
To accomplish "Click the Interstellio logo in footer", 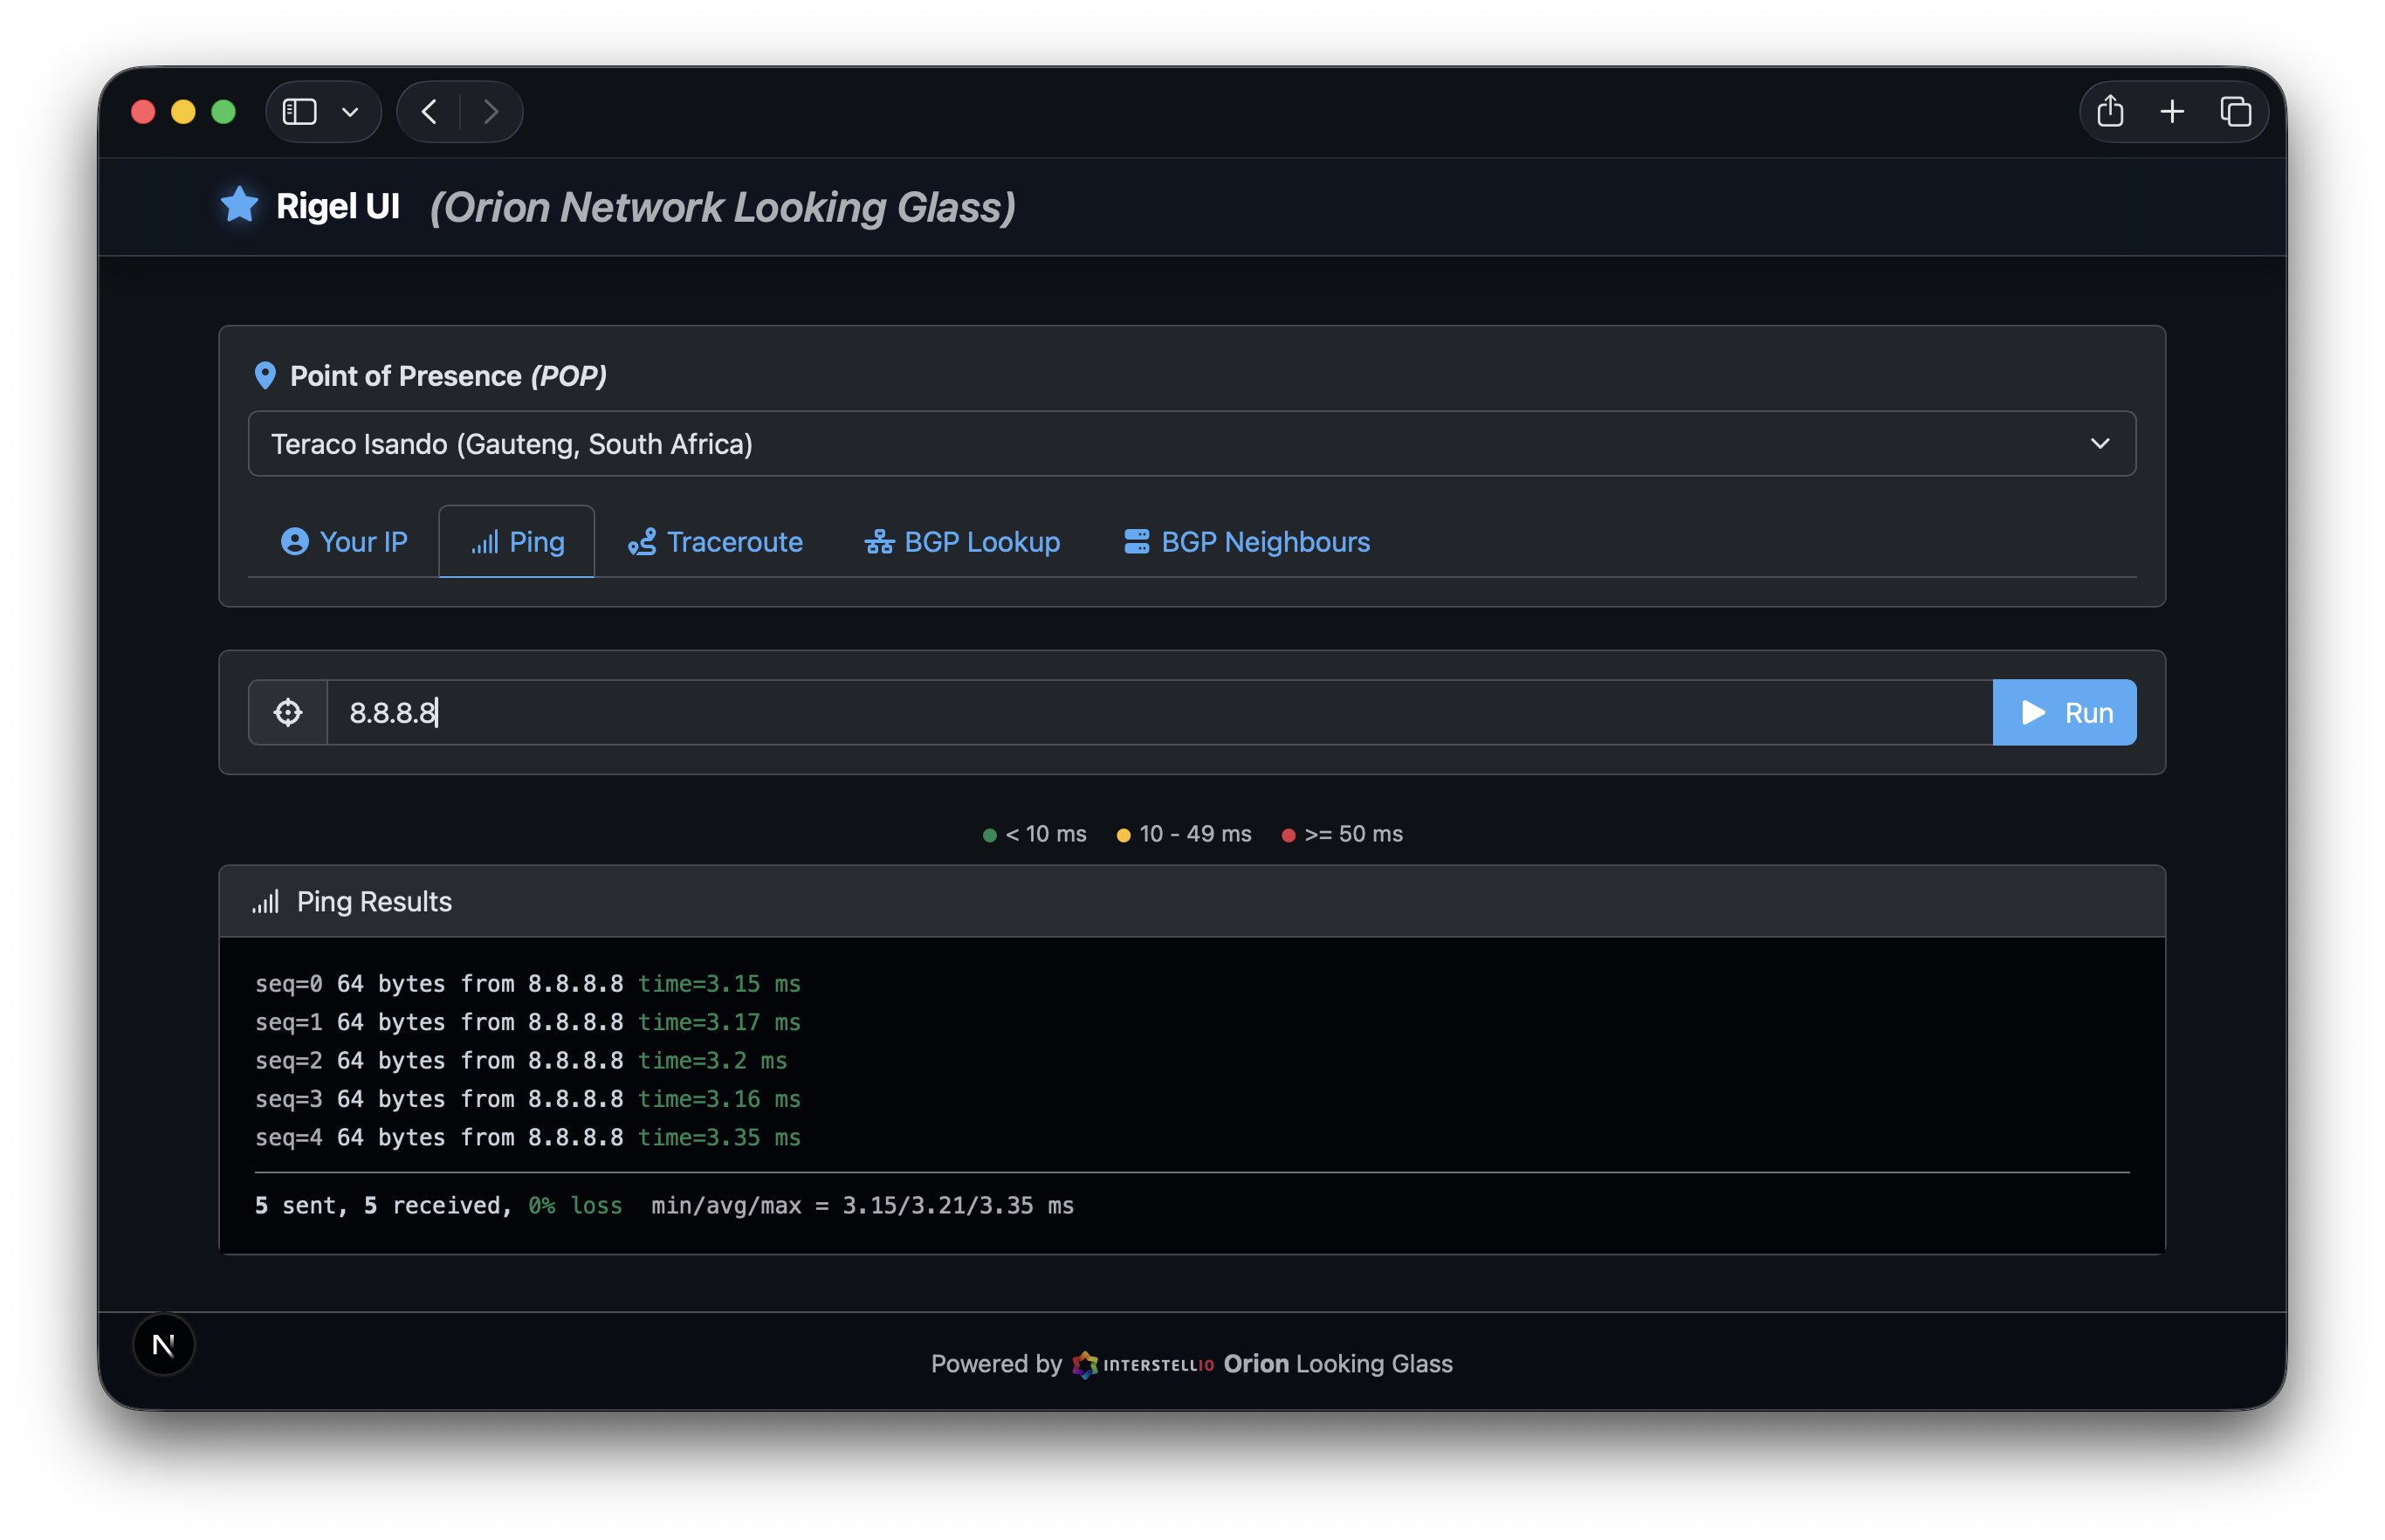I will click(1143, 1365).
